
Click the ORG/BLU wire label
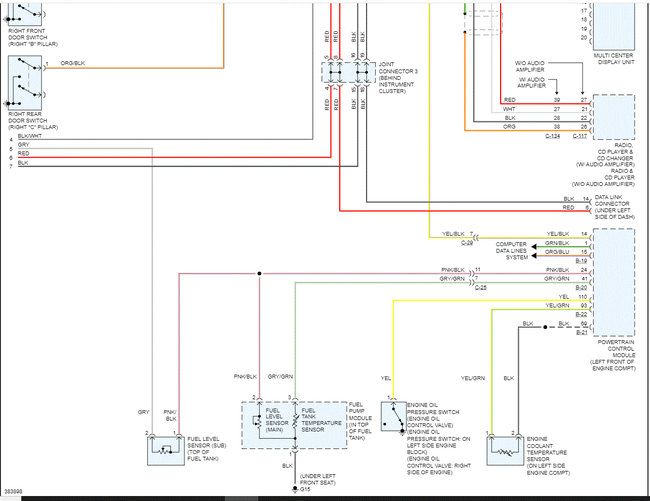[557, 252]
